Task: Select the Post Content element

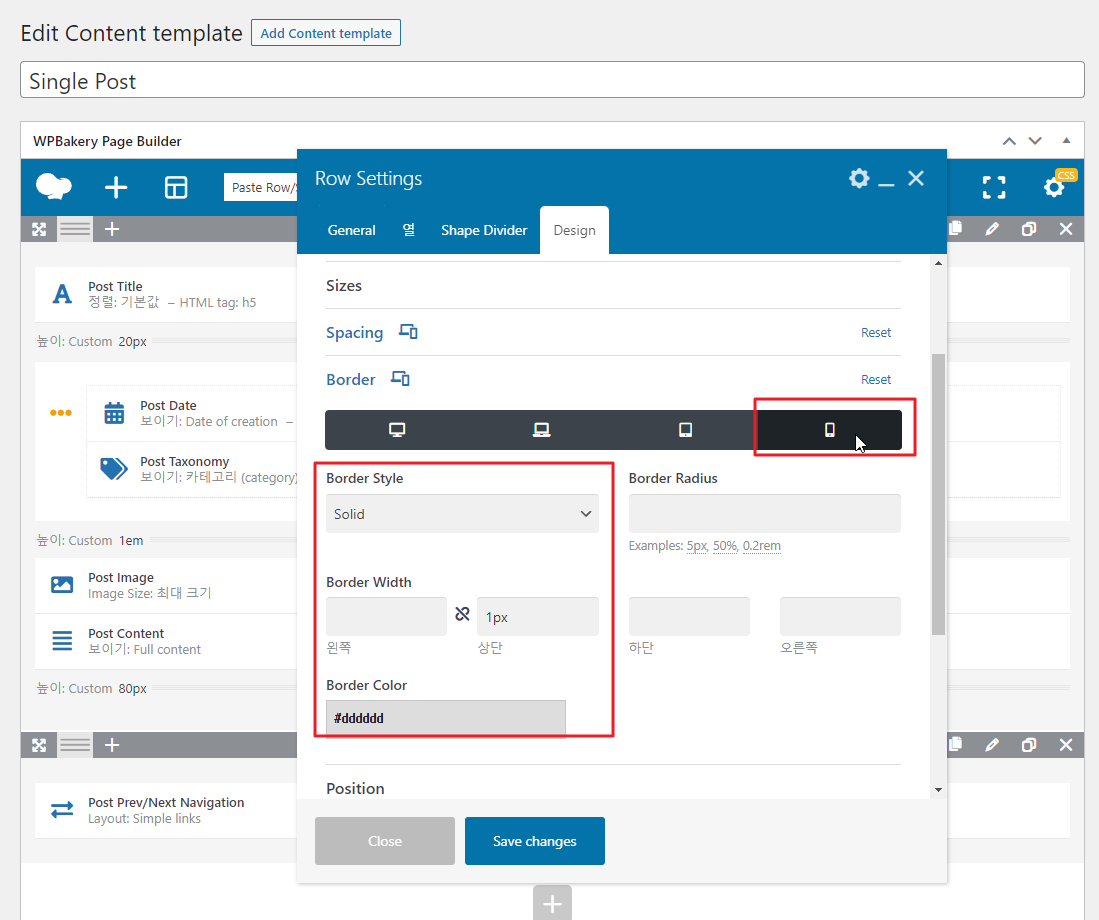Action: 166,641
